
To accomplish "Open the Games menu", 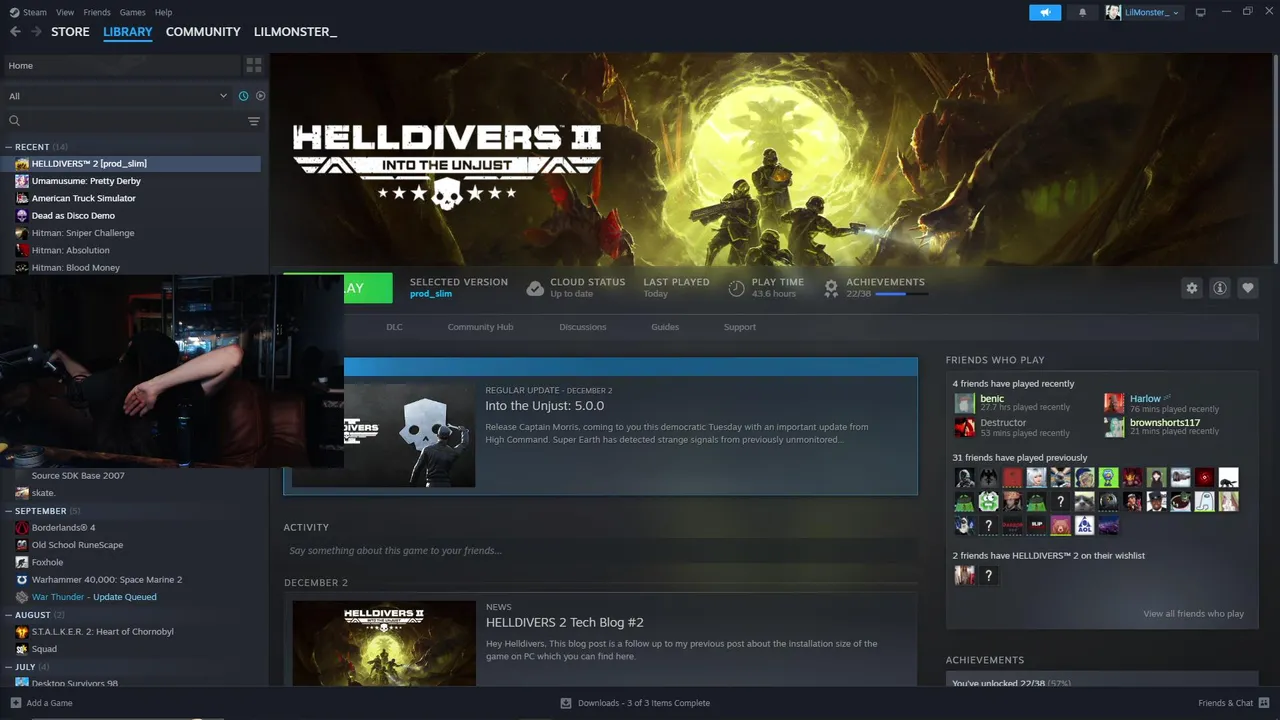I will pos(132,12).
